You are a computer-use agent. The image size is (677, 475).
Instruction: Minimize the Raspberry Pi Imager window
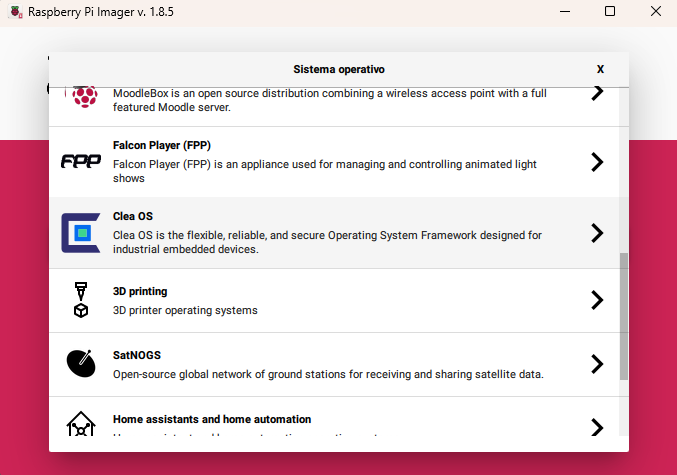tap(565, 11)
